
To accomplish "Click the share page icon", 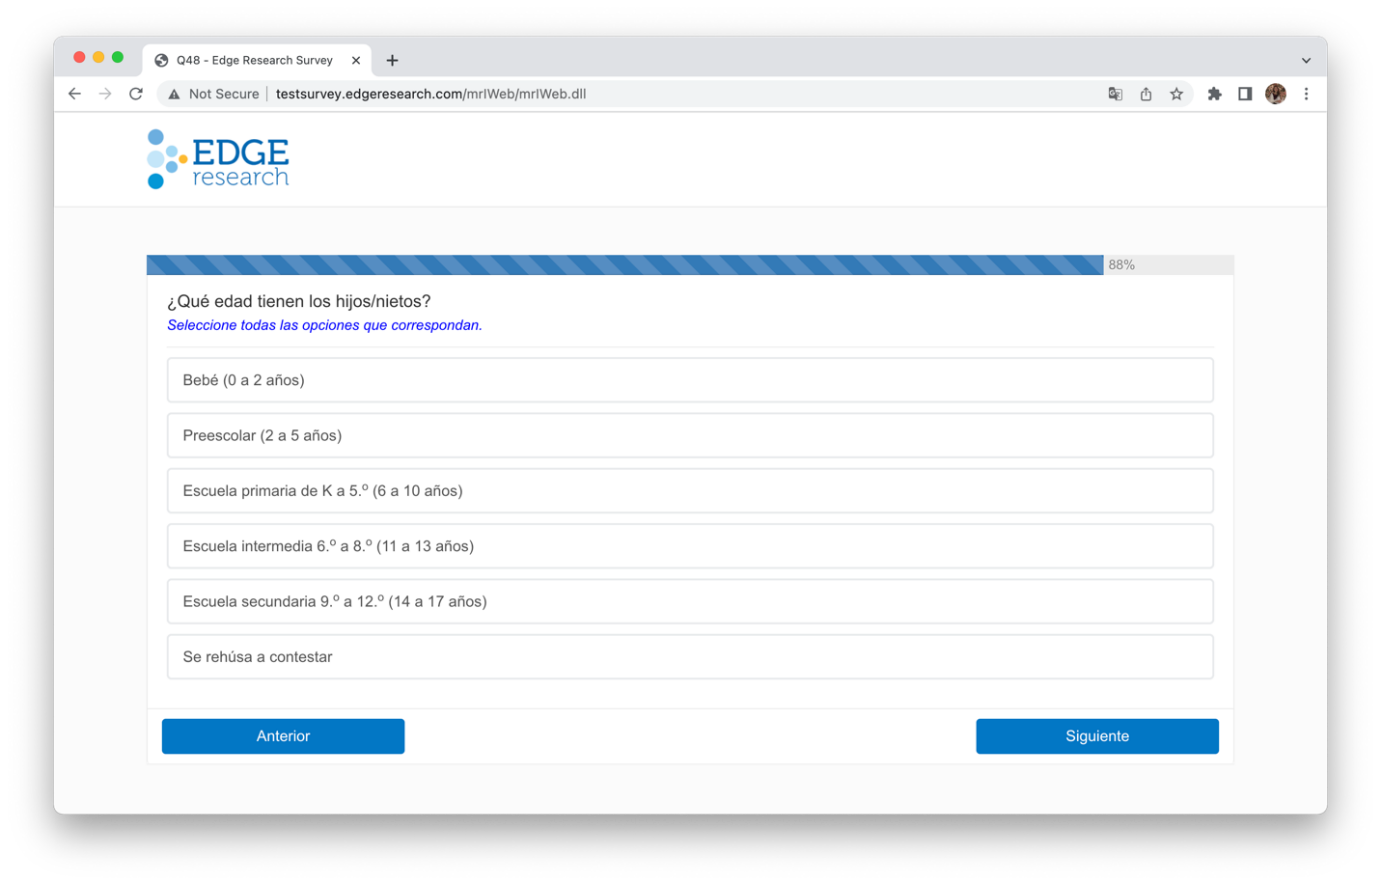I will pyautogui.click(x=1146, y=94).
